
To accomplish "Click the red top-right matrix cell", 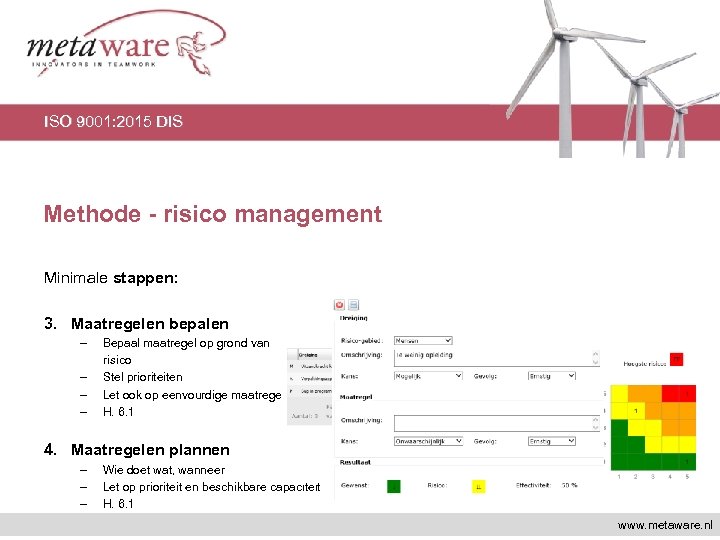I will pos(687,394).
